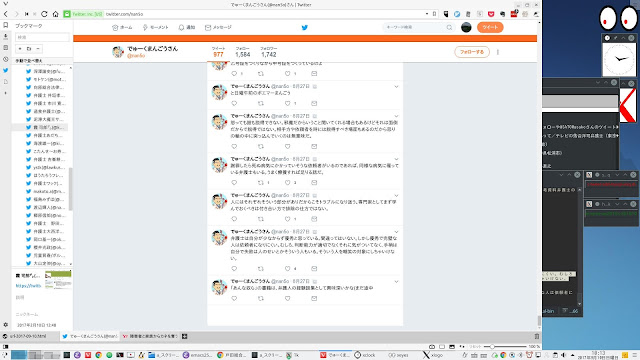
Task: Open emacs25 in the taskbar
Action: (198, 355)
